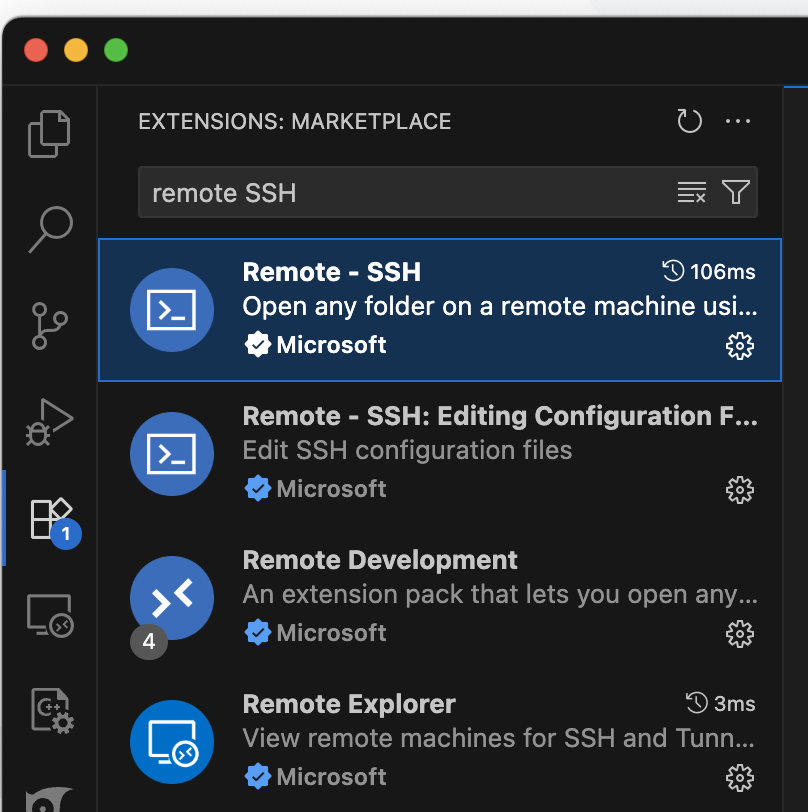Open the Search view in activity bar
Screen dimensions: 808x812
(x=50, y=229)
